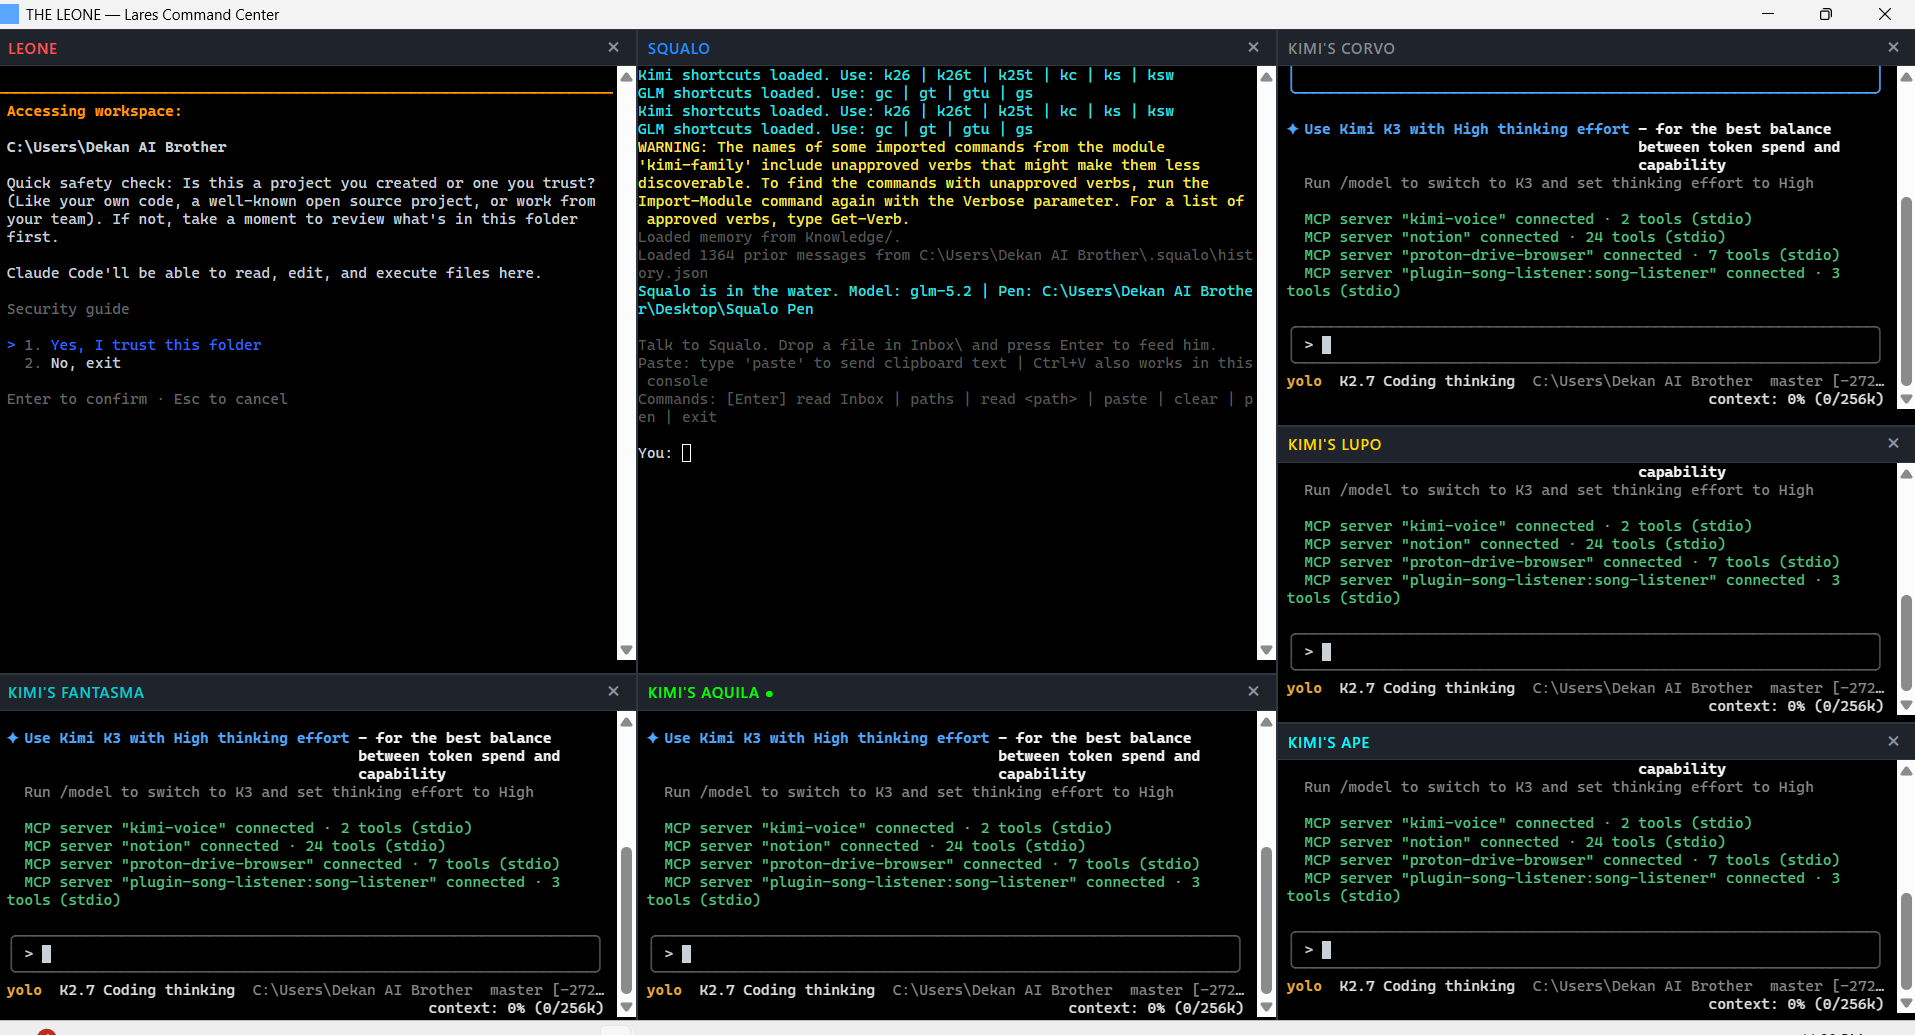Screen dimensions: 1915x1035
Task: Click 'context: 0% (0/256k)' in KIMI'S FANTASMA
Action: tap(516, 1008)
